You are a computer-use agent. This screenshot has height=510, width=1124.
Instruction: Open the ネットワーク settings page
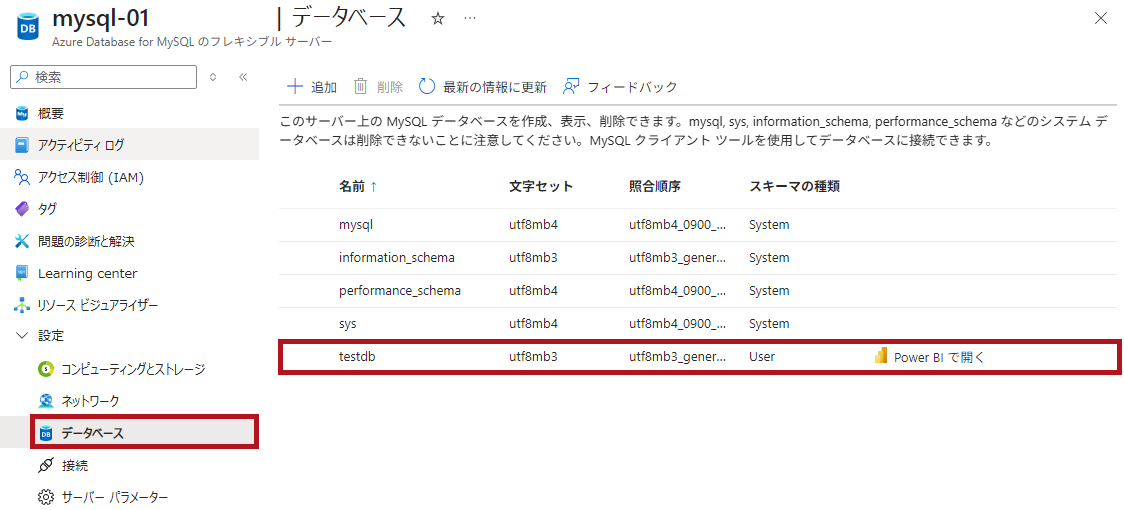pos(90,401)
